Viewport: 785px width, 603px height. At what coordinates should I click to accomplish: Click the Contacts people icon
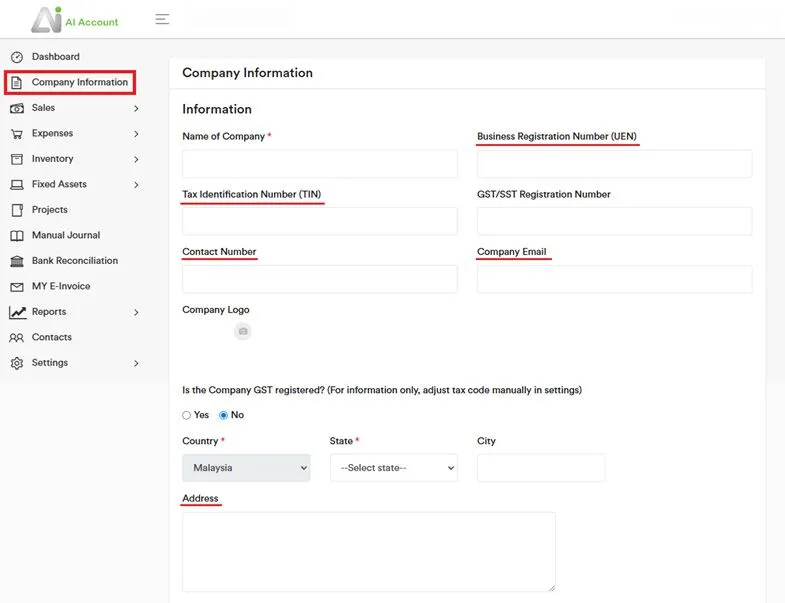(x=16, y=338)
